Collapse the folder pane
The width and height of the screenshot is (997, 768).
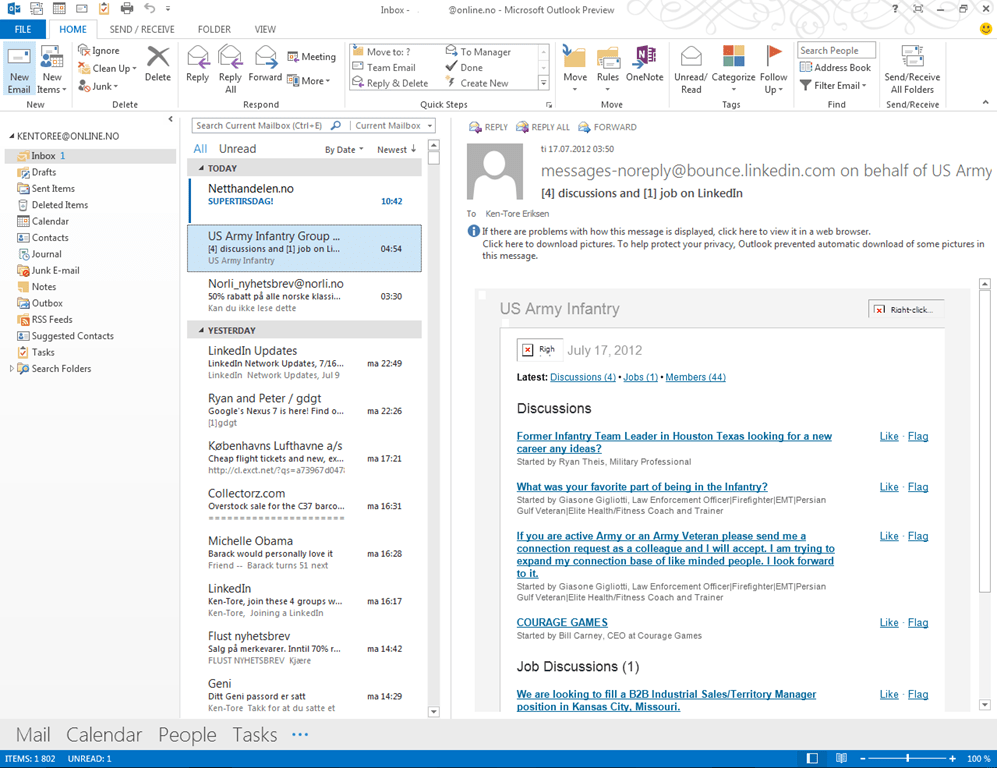pyautogui.click(x=170, y=119)
